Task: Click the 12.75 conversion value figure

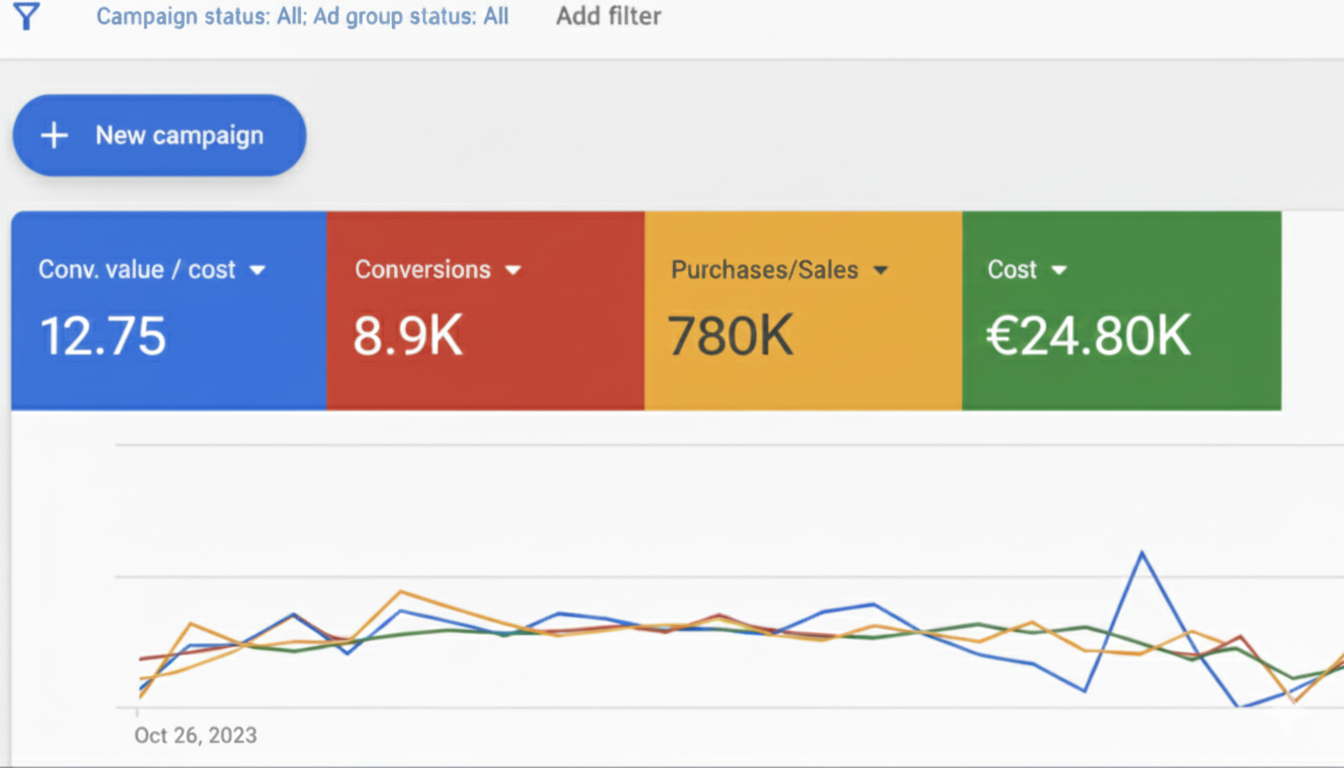Action: point(102,336)
